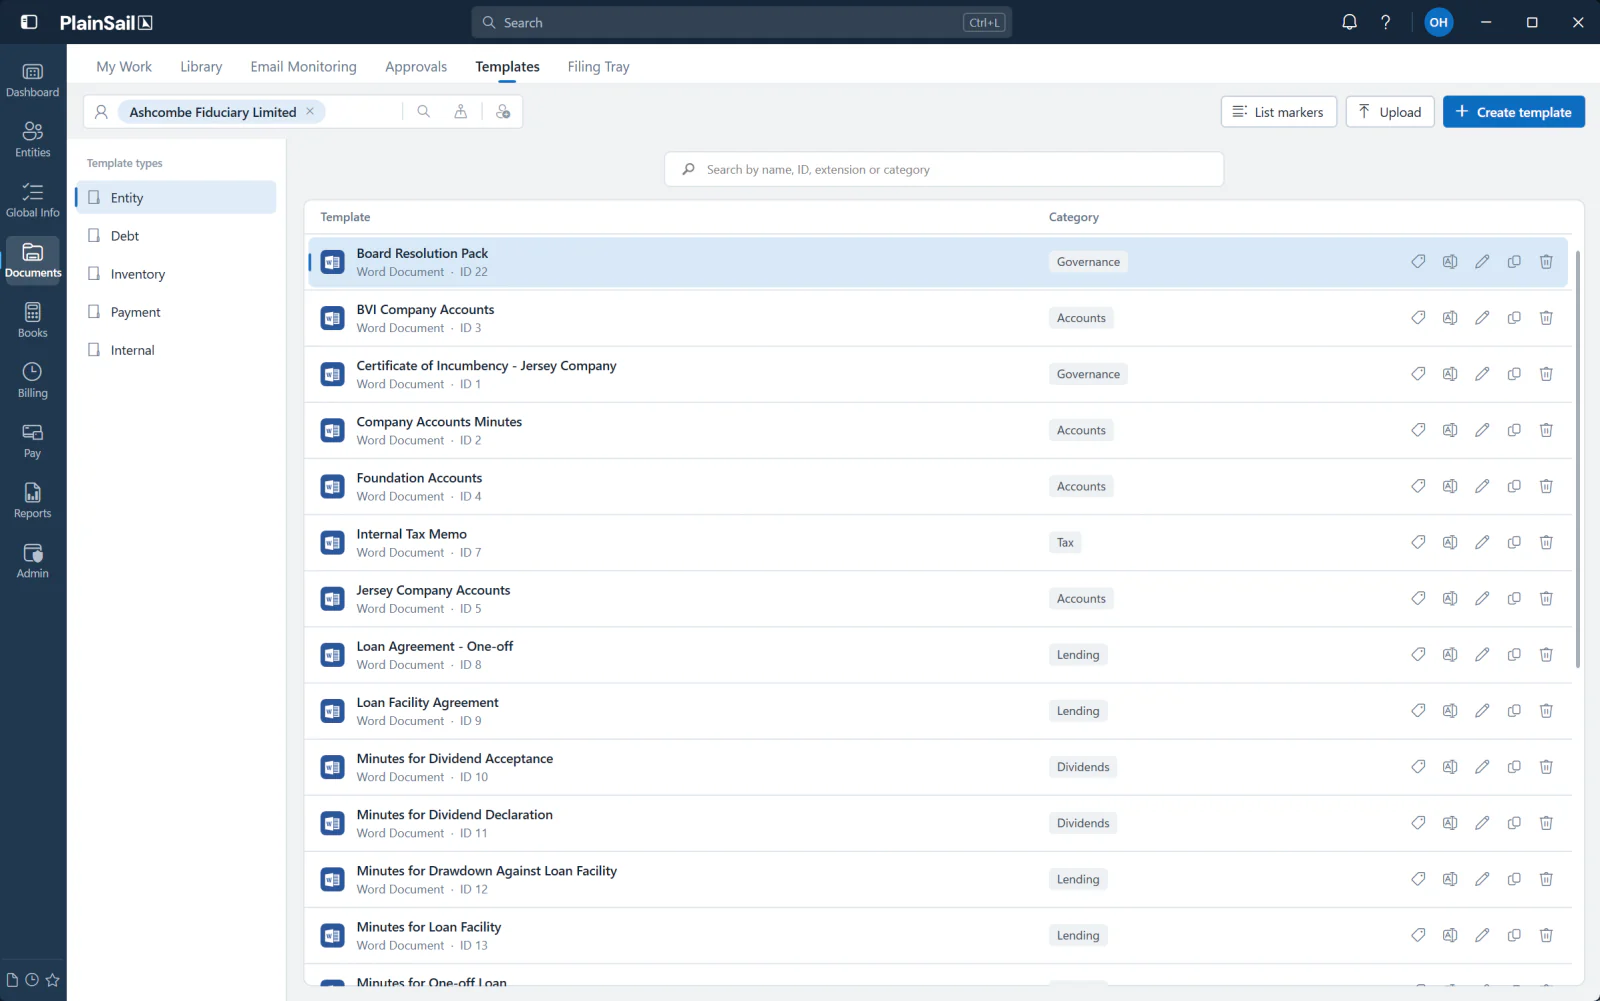This screenshot has width=1600, height=1001.
Task: Open recent history clock icon bottom-left
Action: pyautogui.click(x=32, y=980)
